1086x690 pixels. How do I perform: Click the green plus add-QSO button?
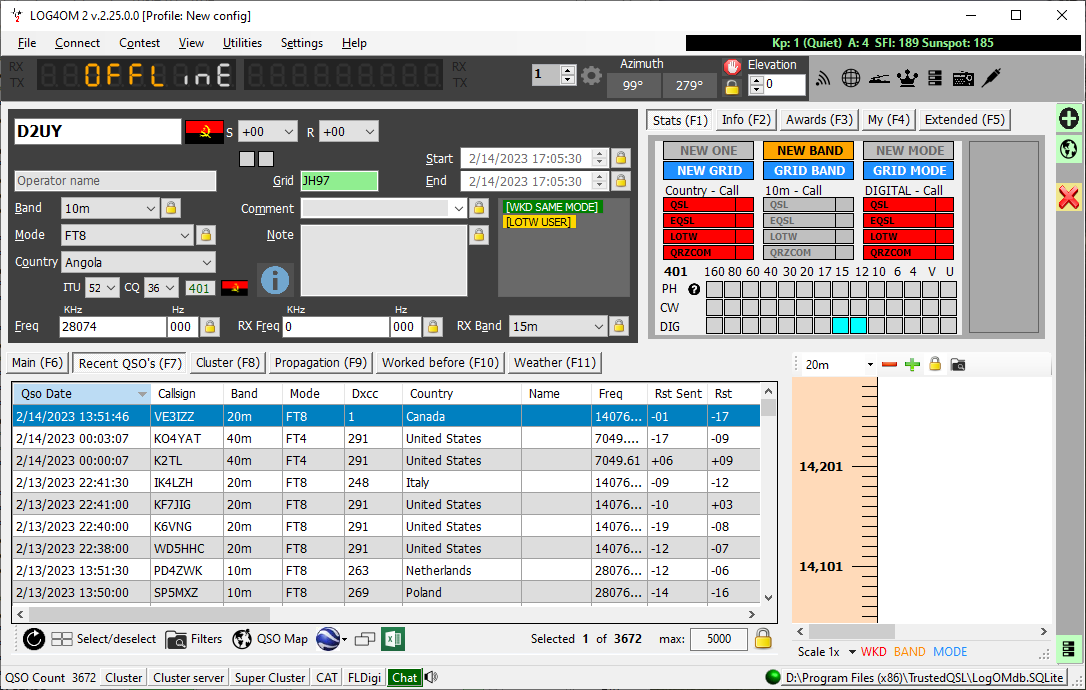pyautogui.click(x=1069, y=118)
